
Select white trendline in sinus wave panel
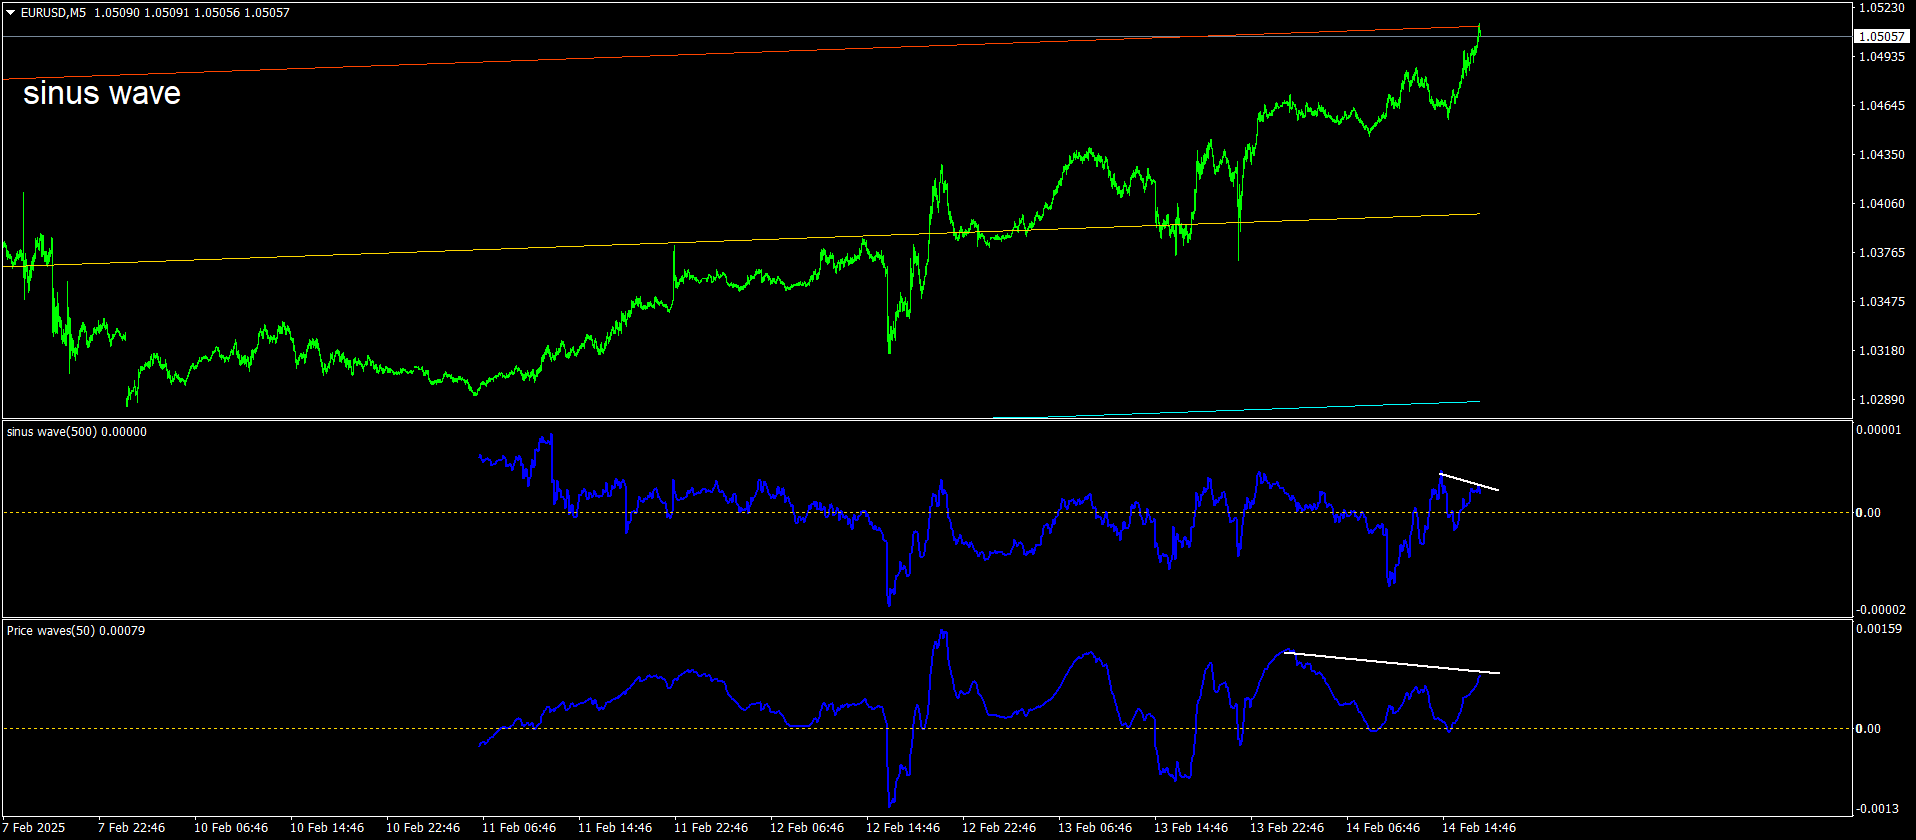click(x=1469, y=482)
